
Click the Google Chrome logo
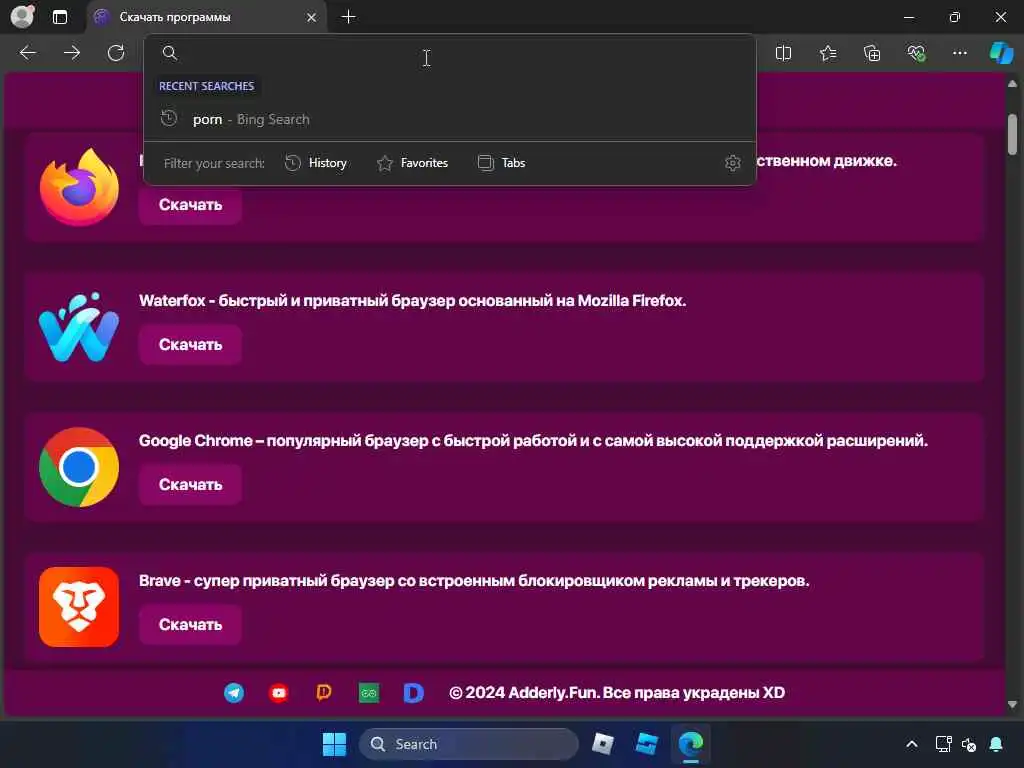pyautogui.click(x=79, y=467)
